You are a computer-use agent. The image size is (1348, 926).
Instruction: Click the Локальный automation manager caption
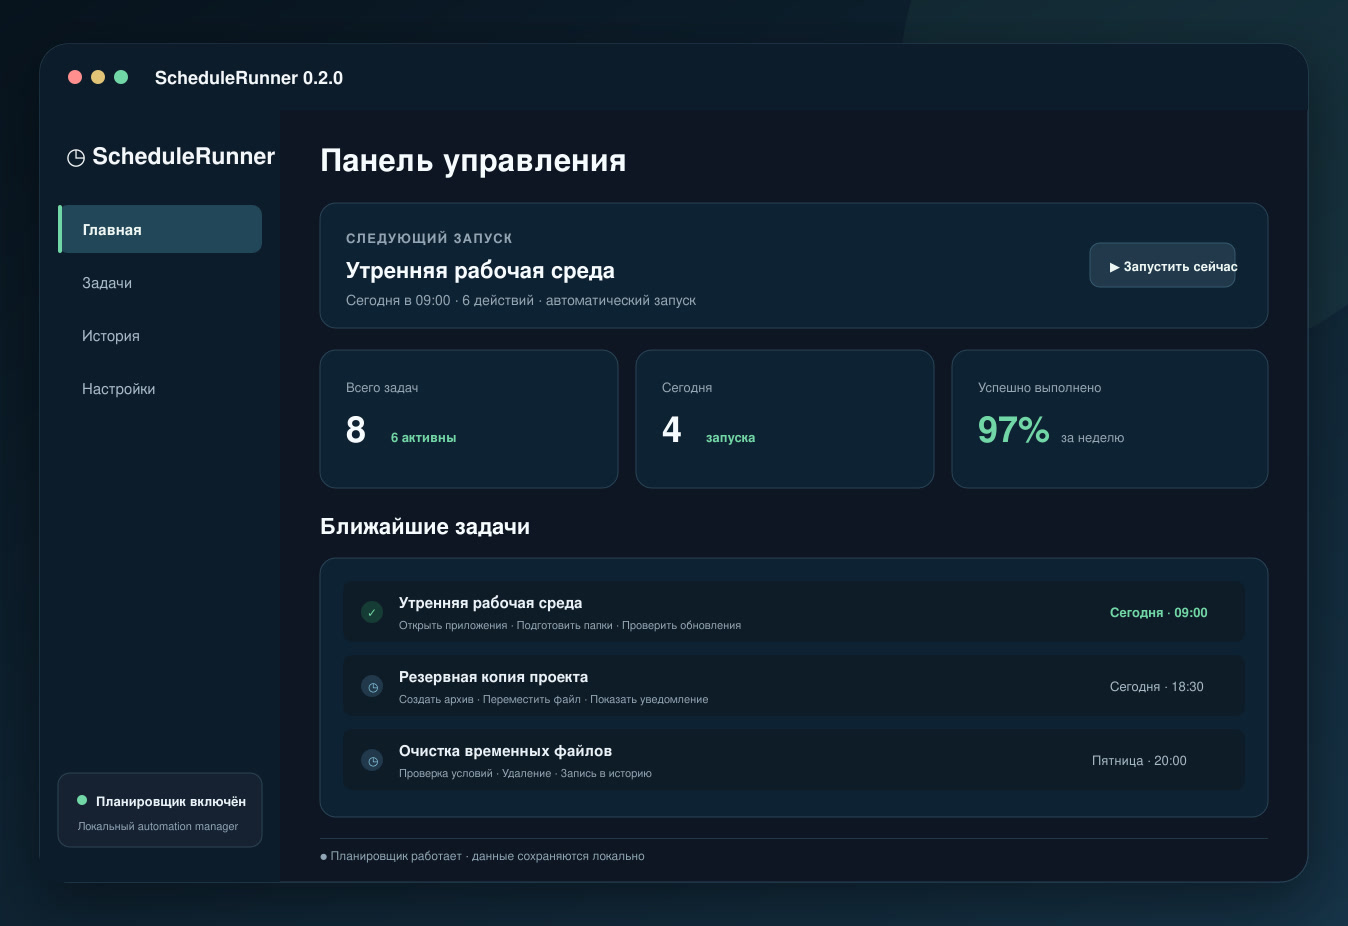[158, 826]
